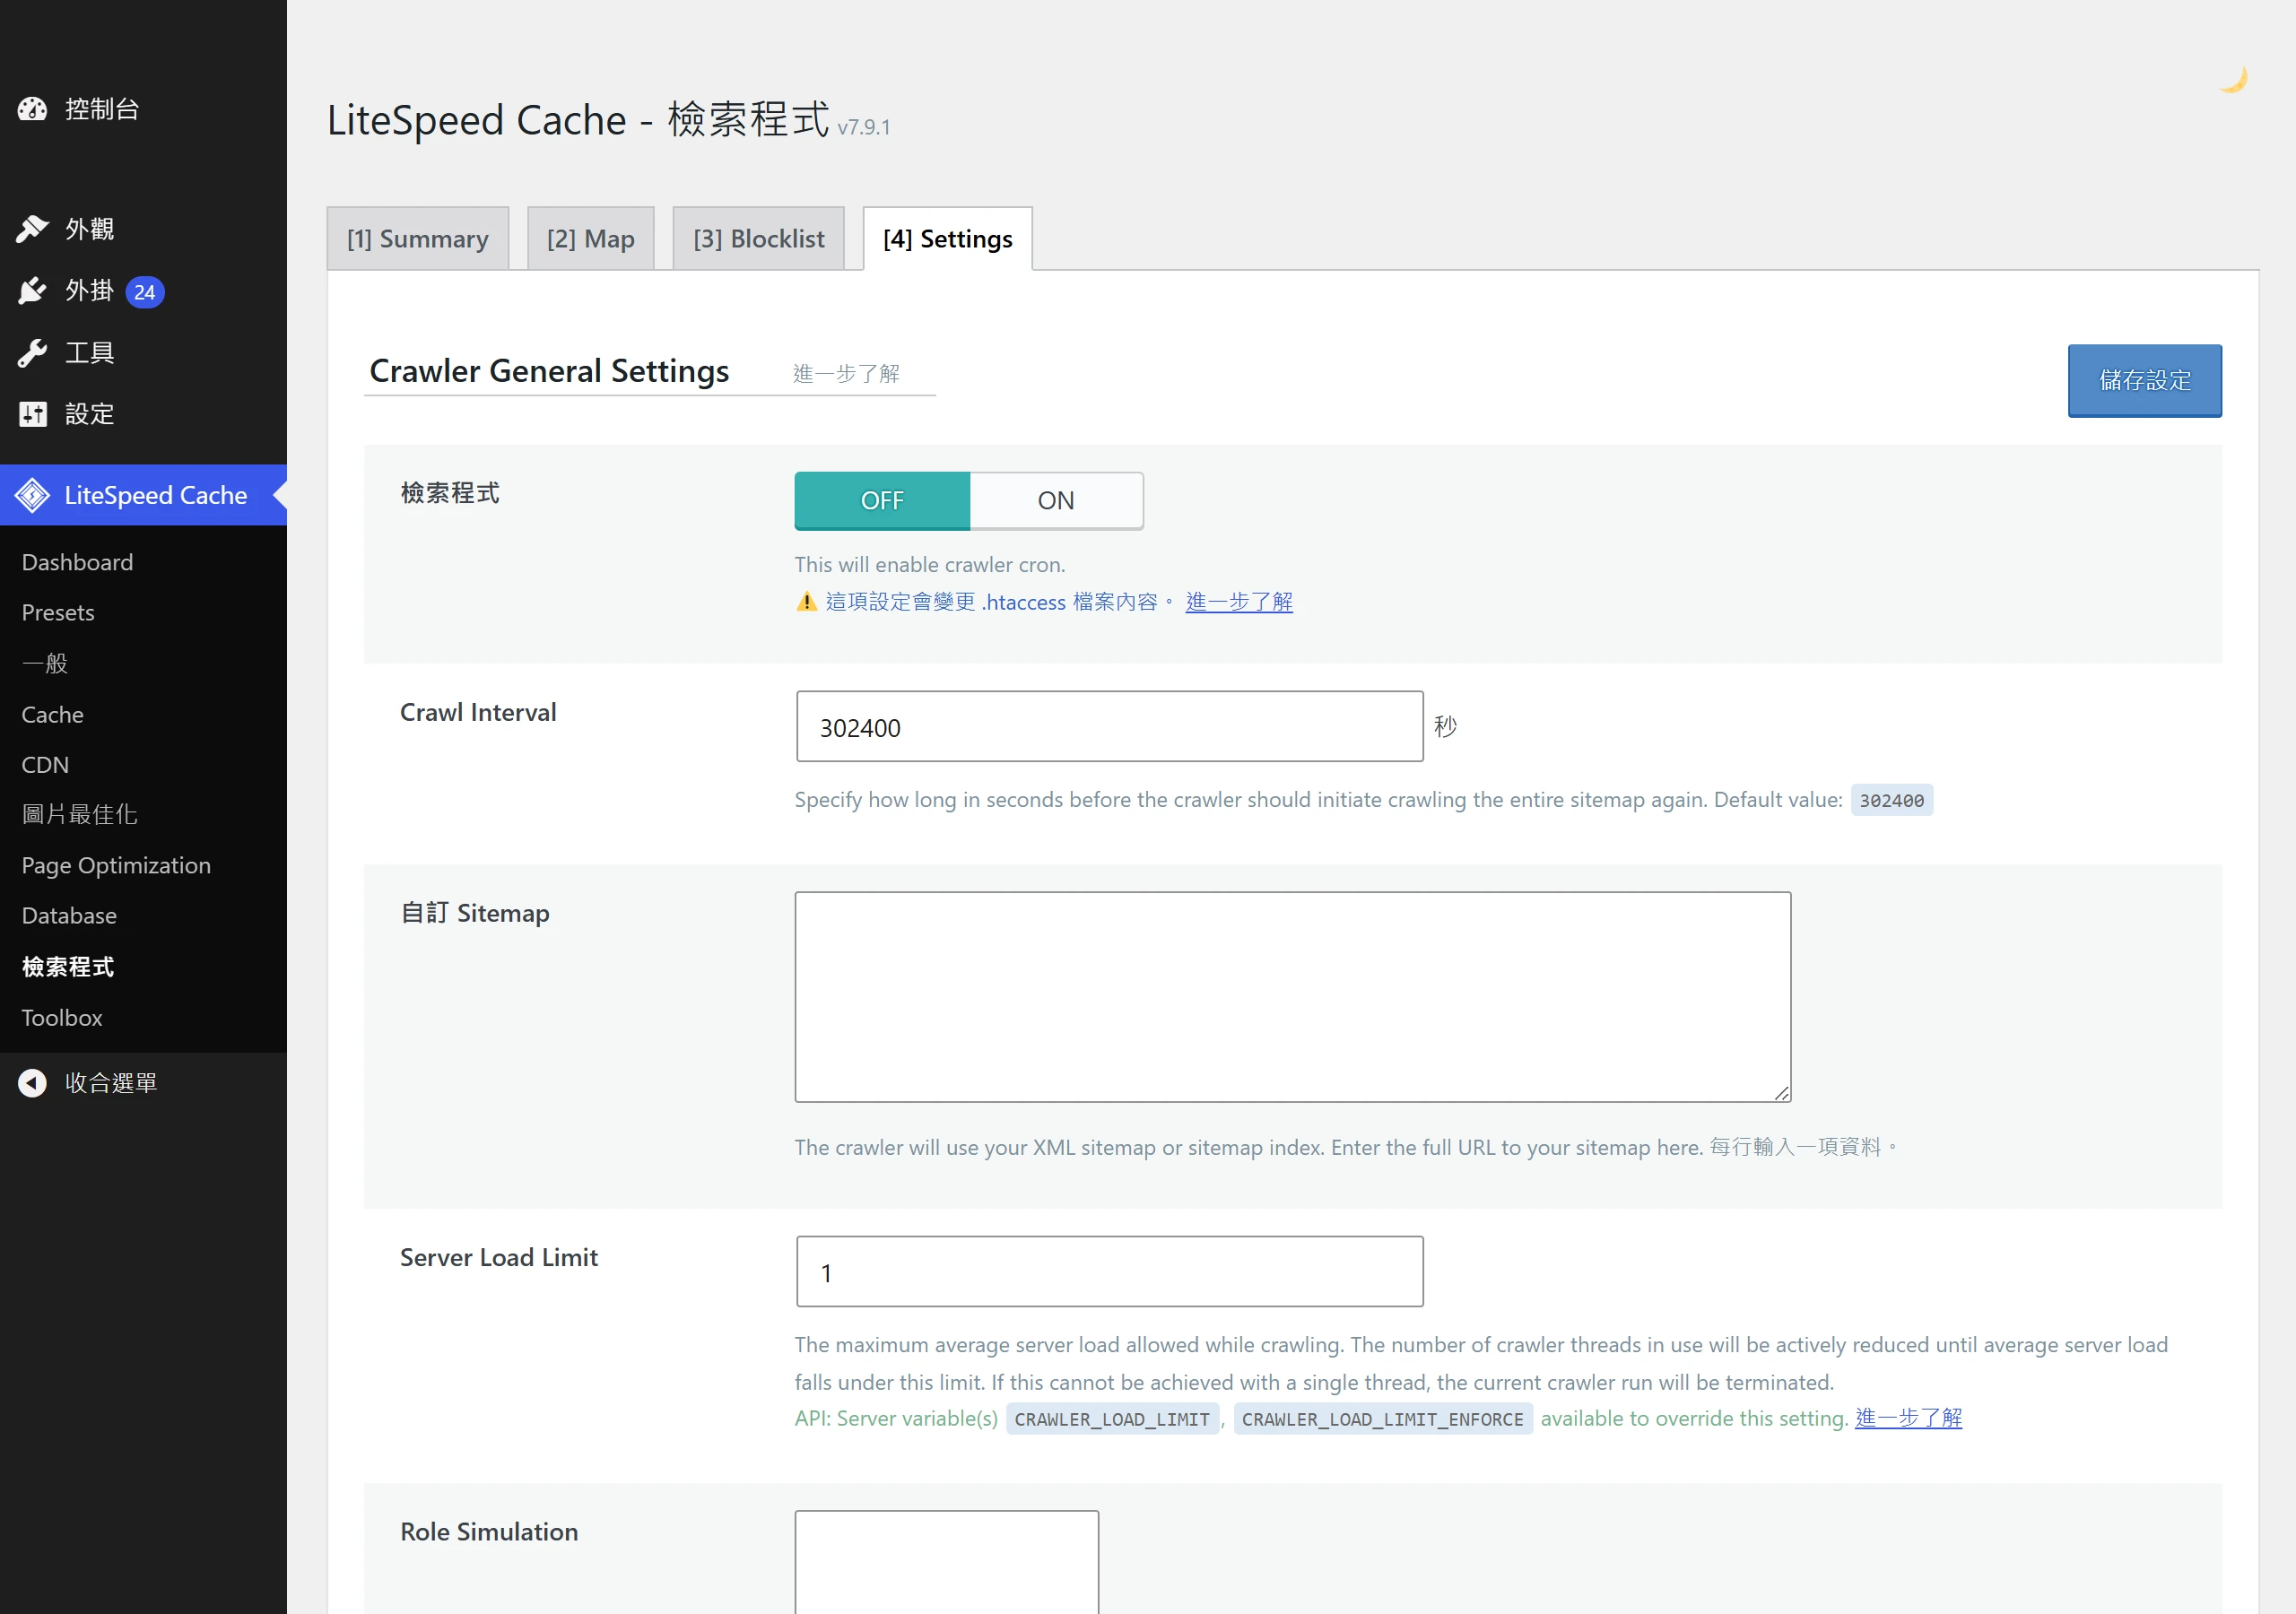
Task: Go to Presets submenu
Action: click(58, 613)
